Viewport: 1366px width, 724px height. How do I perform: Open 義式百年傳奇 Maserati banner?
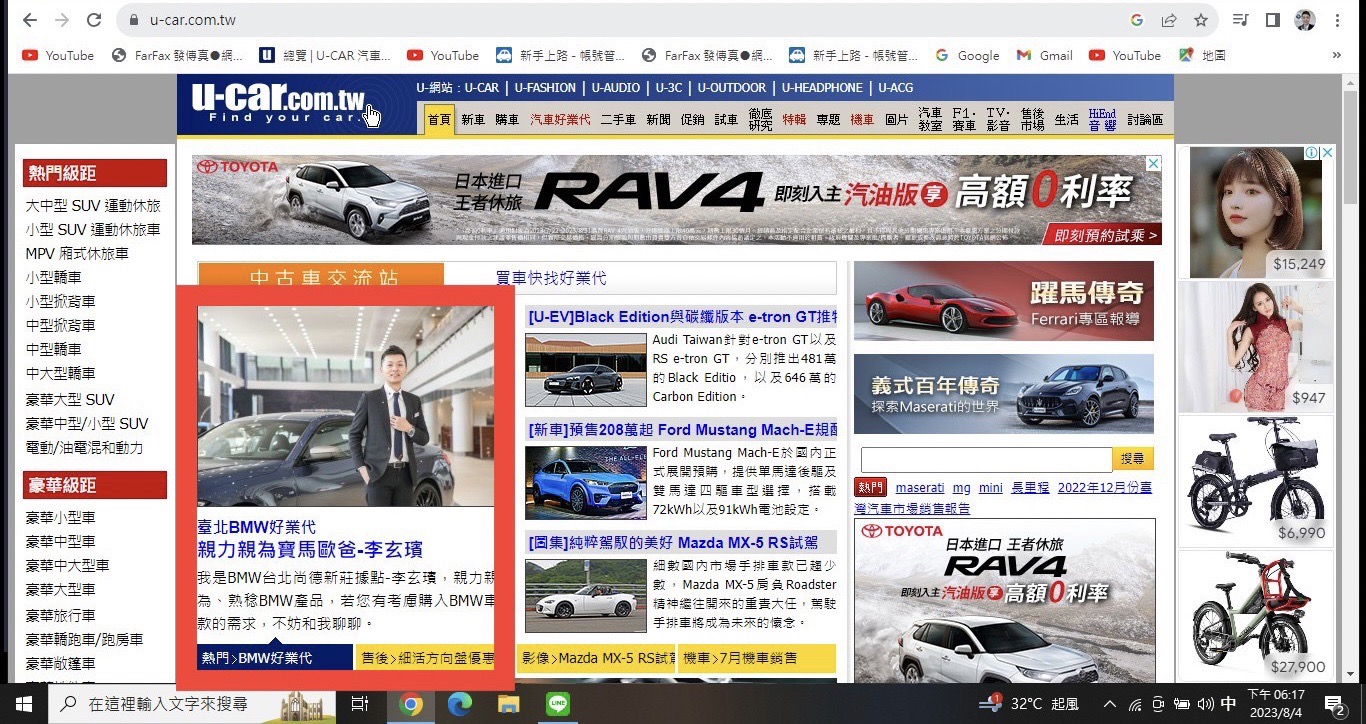pos(1004,393)
